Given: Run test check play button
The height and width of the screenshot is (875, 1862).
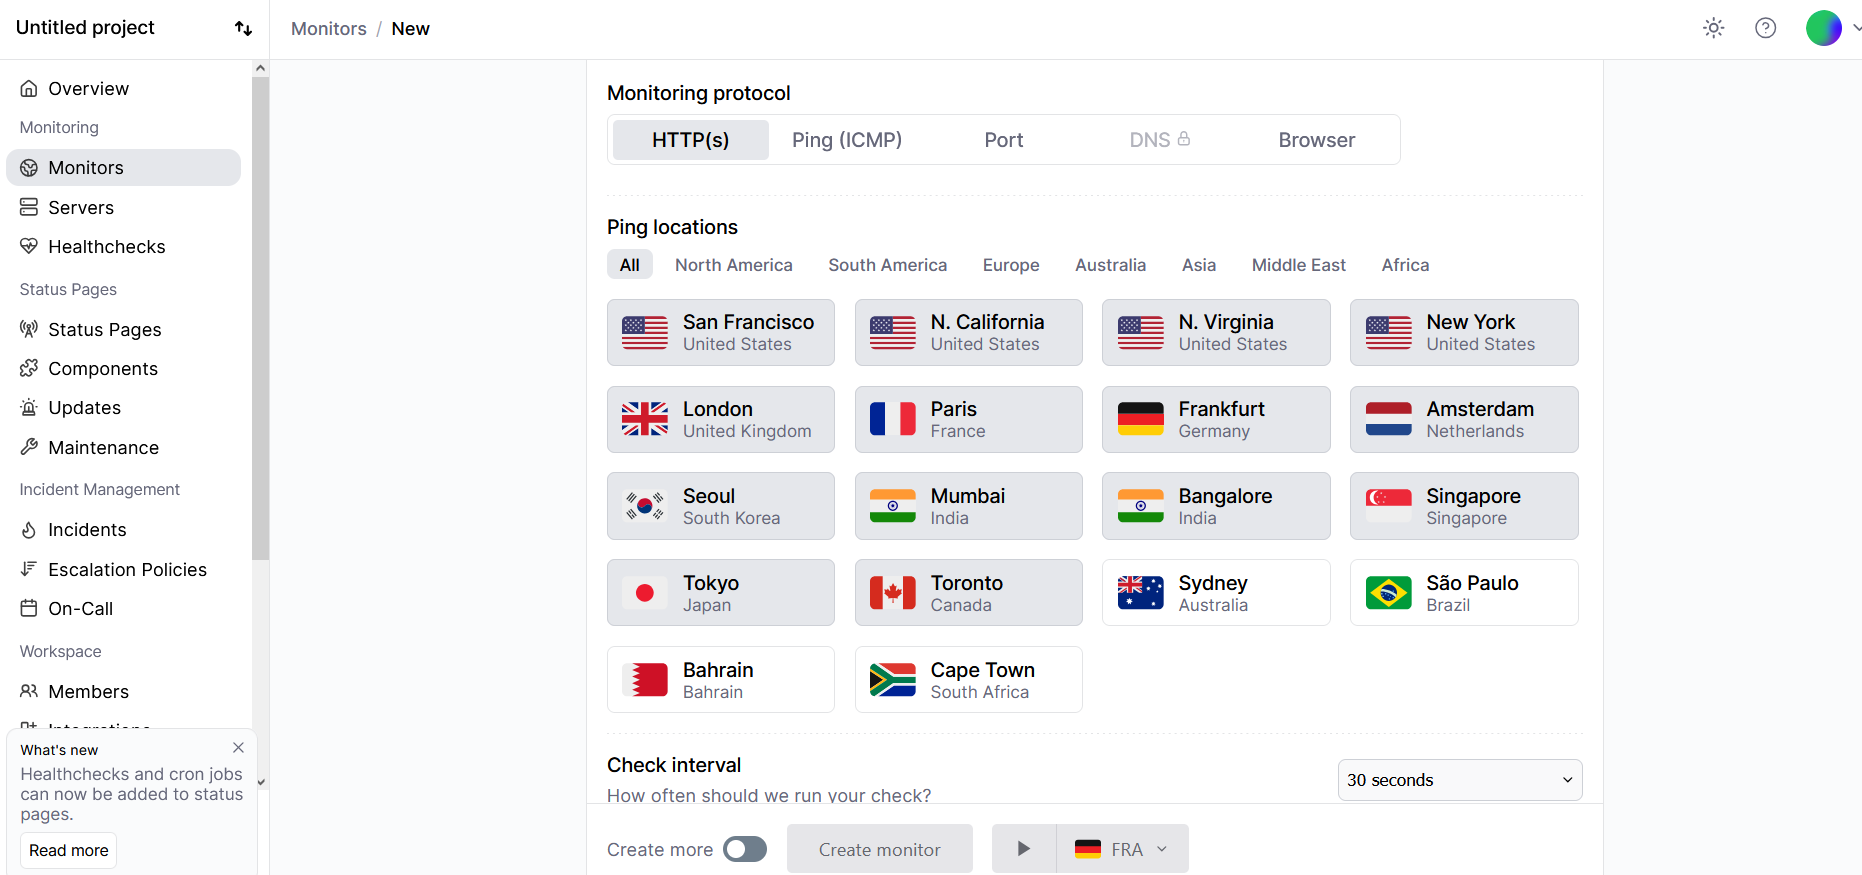Looking at the screenshot, I should point(1024,849).
